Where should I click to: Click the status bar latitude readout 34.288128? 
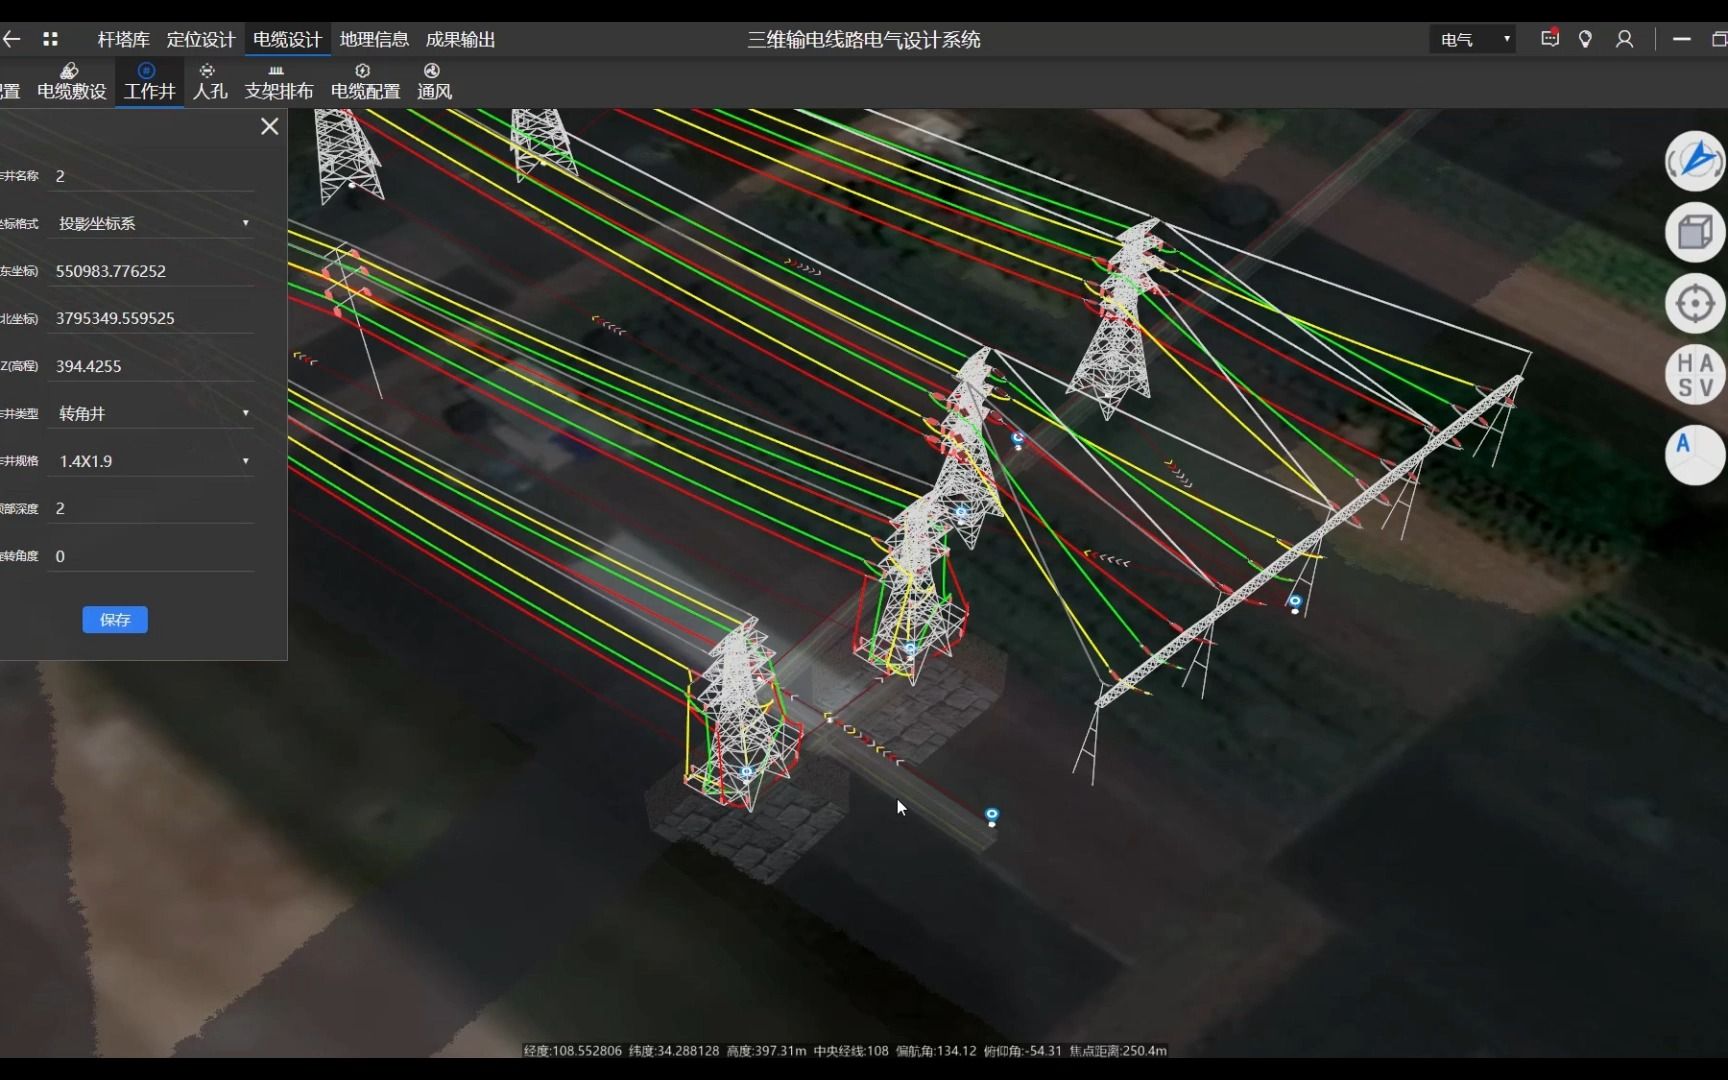click(674, 1051)
